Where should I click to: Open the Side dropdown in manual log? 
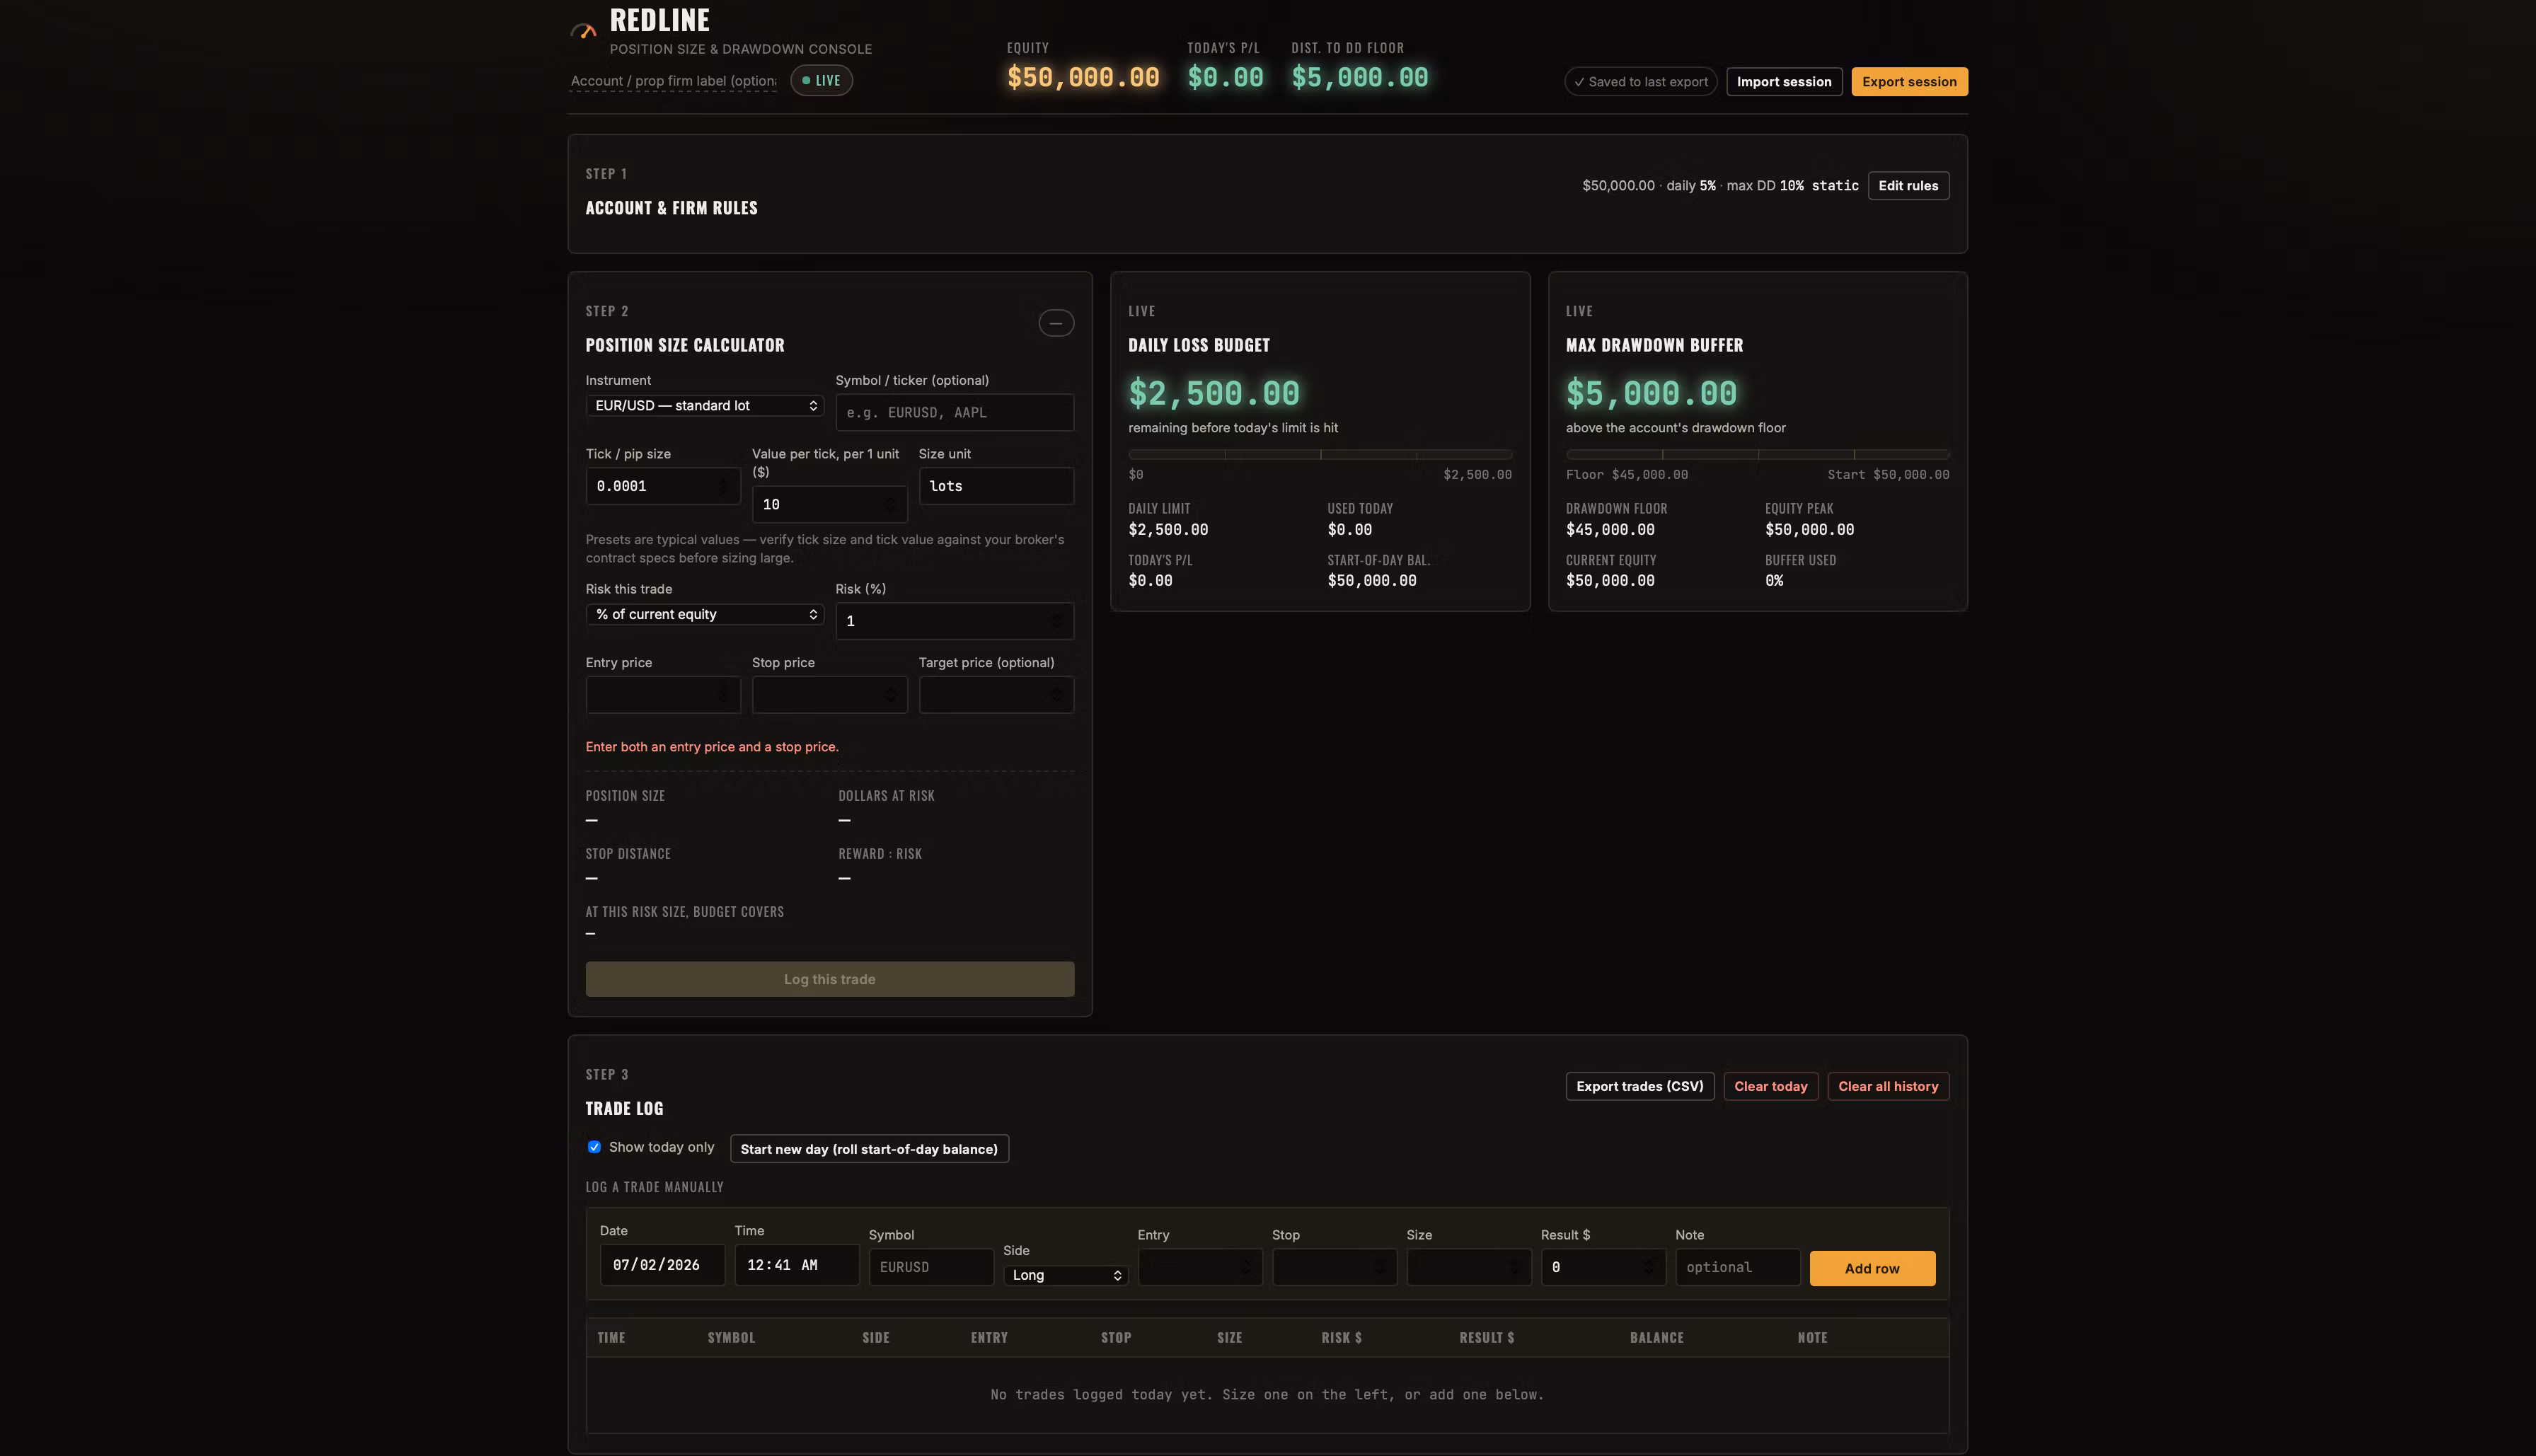(1066, 1275)
